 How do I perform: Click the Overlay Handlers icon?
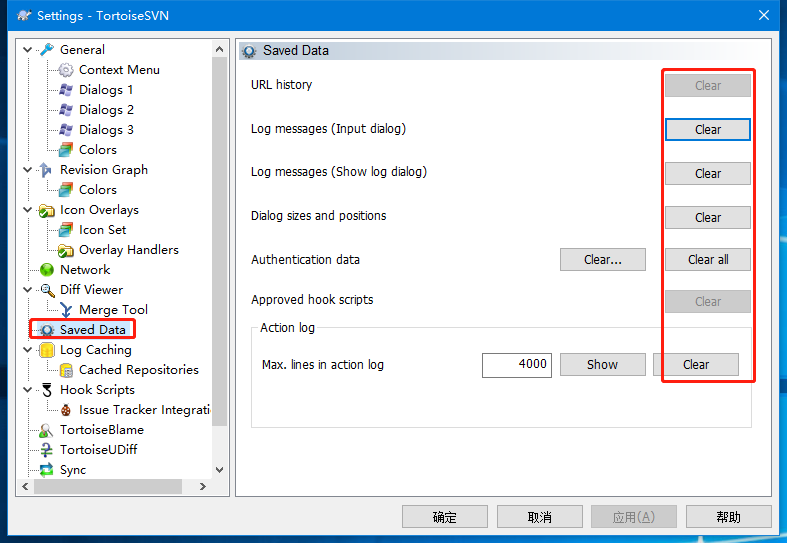click(66, 250)
